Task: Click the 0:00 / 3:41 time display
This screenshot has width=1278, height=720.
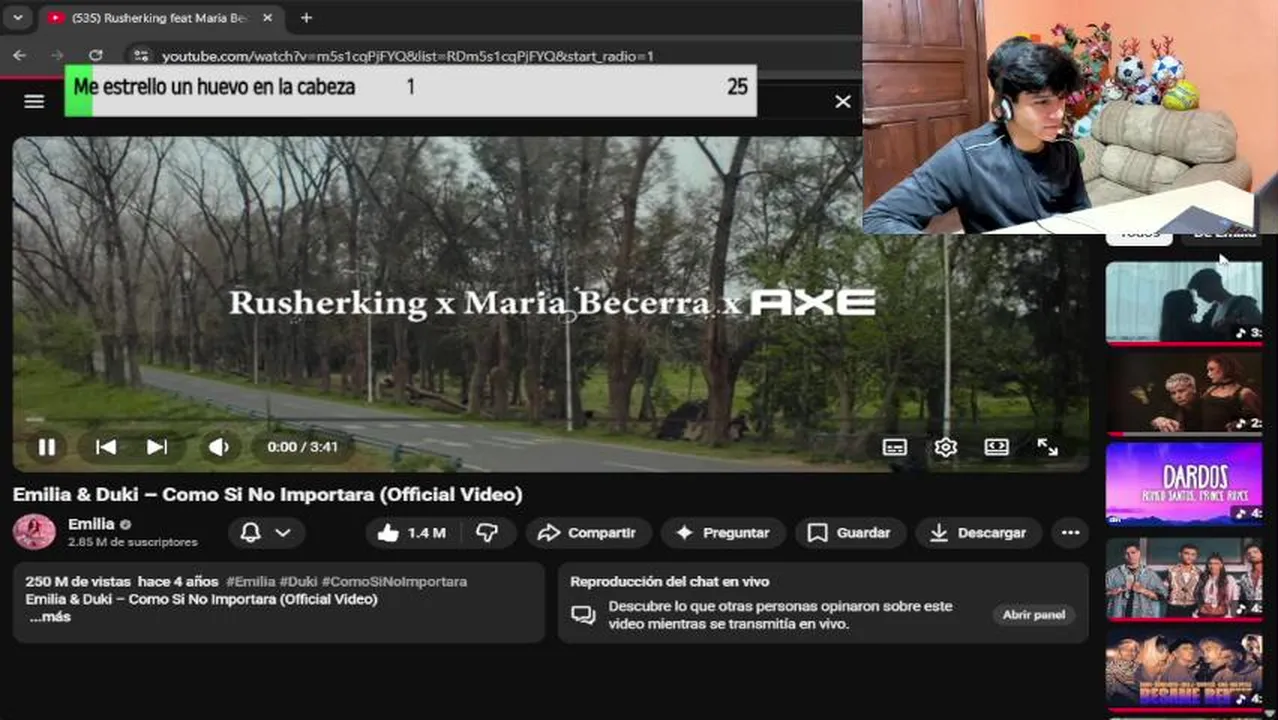Action: [302, 447]
